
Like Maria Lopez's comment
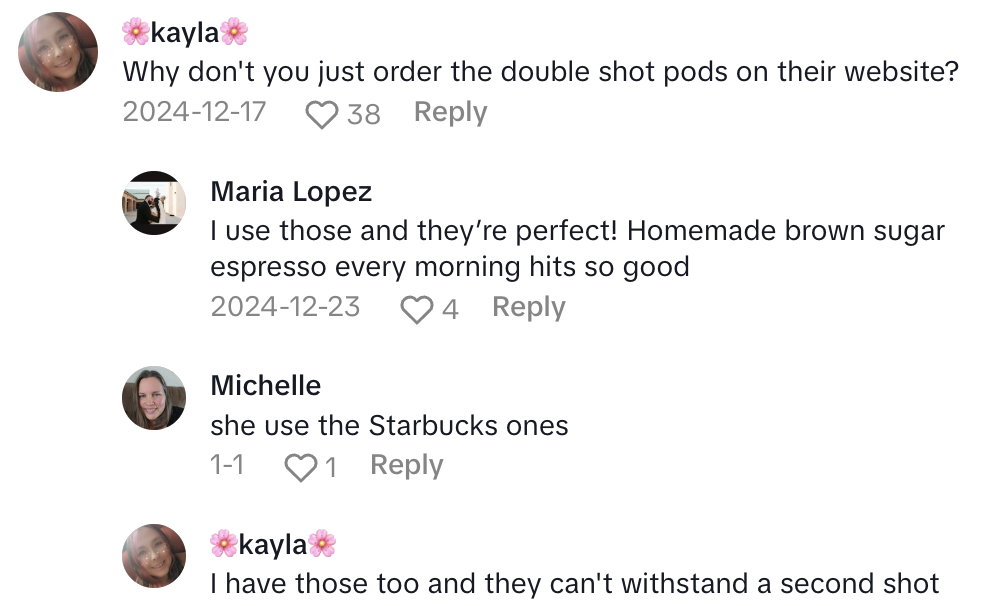click(415, 310)
